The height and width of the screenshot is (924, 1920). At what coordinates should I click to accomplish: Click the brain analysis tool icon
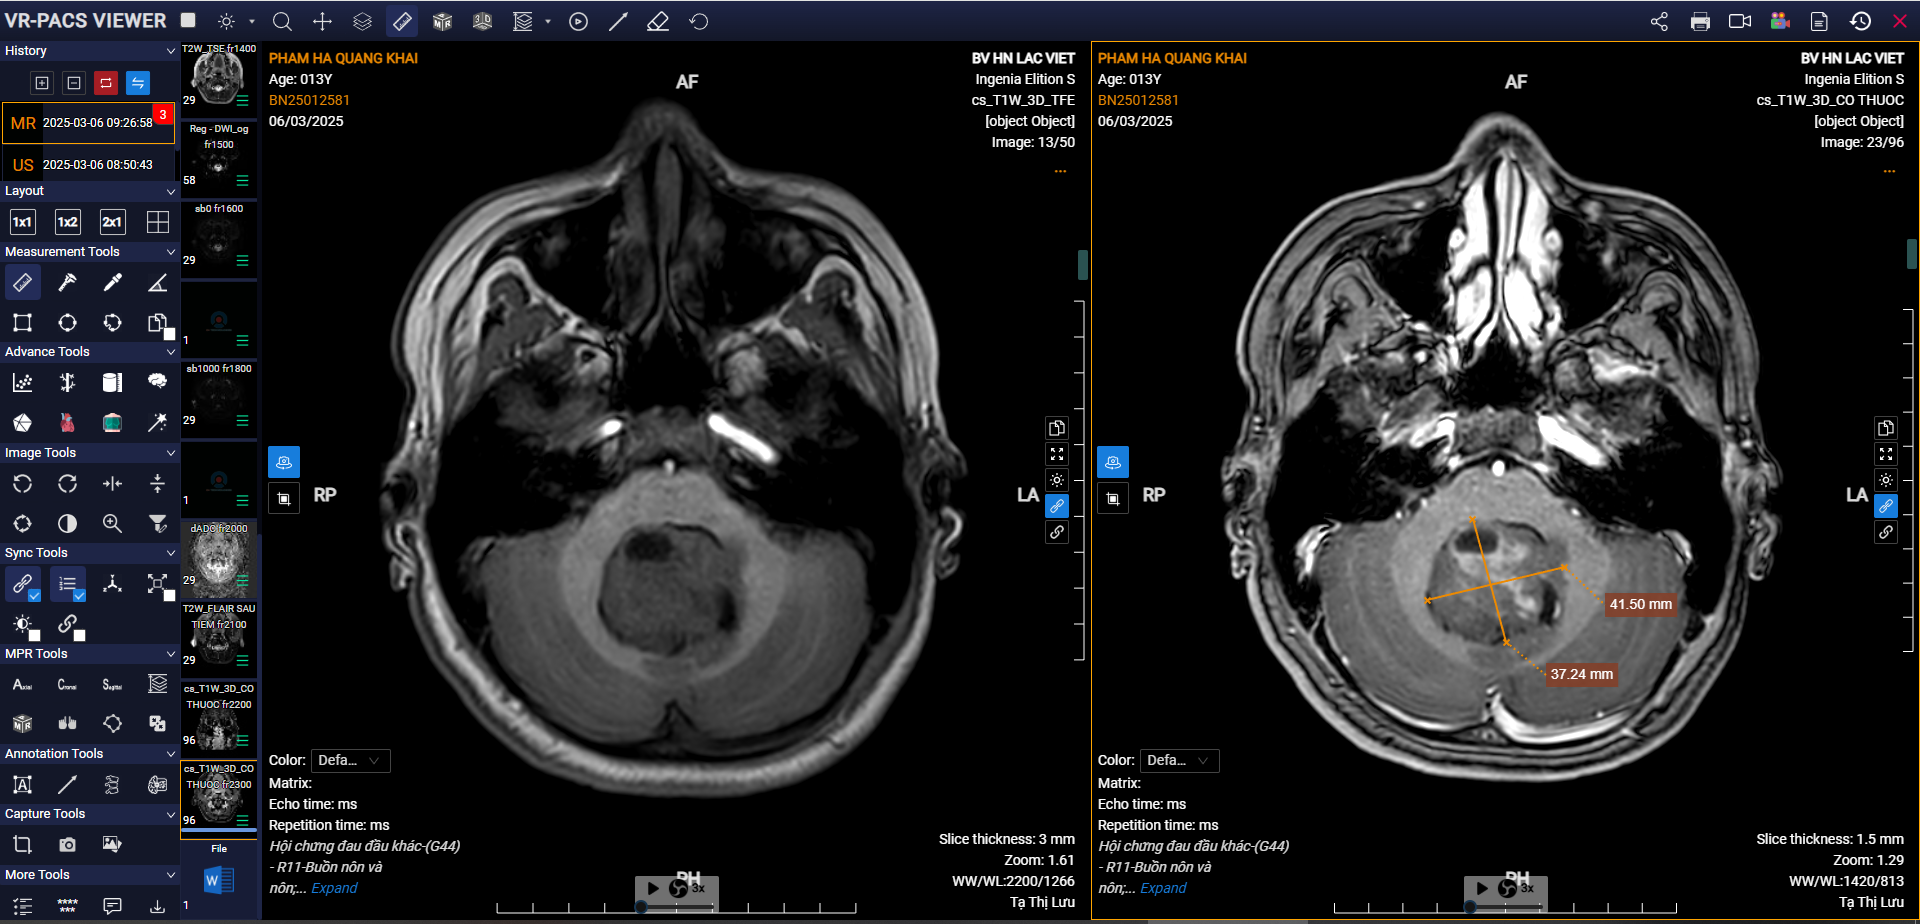157,381
